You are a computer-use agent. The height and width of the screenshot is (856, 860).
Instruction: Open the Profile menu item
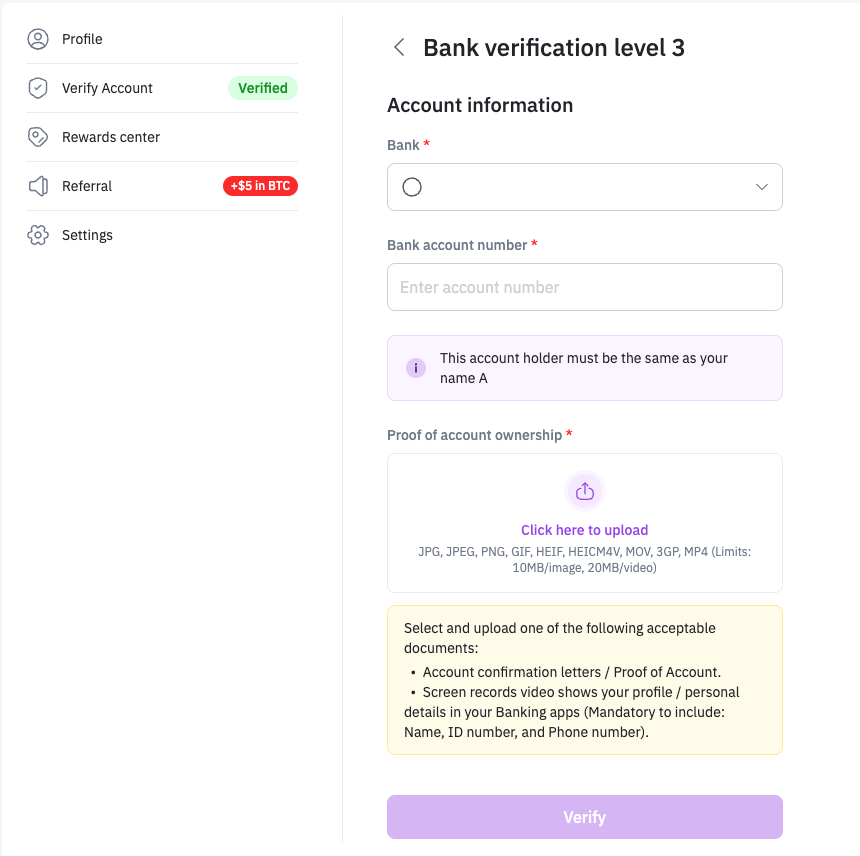click(82, 39)
